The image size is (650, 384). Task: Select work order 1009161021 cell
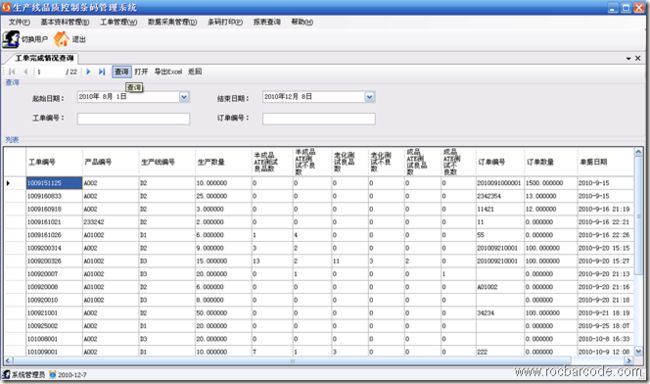tap(54, 222)
